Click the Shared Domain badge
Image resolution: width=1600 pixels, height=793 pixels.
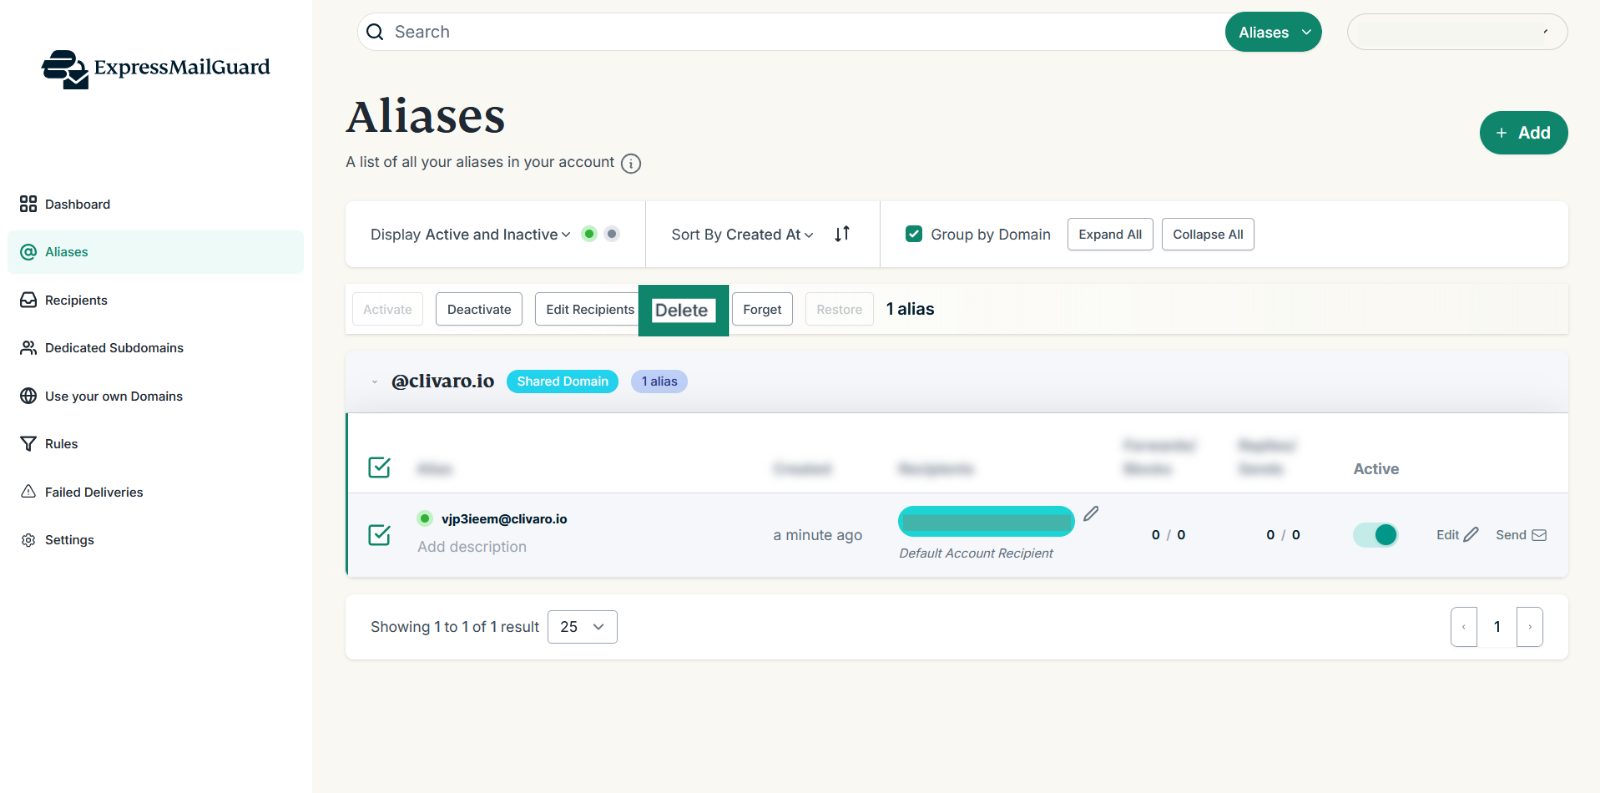pyautogui.click(x=562, y=381)
